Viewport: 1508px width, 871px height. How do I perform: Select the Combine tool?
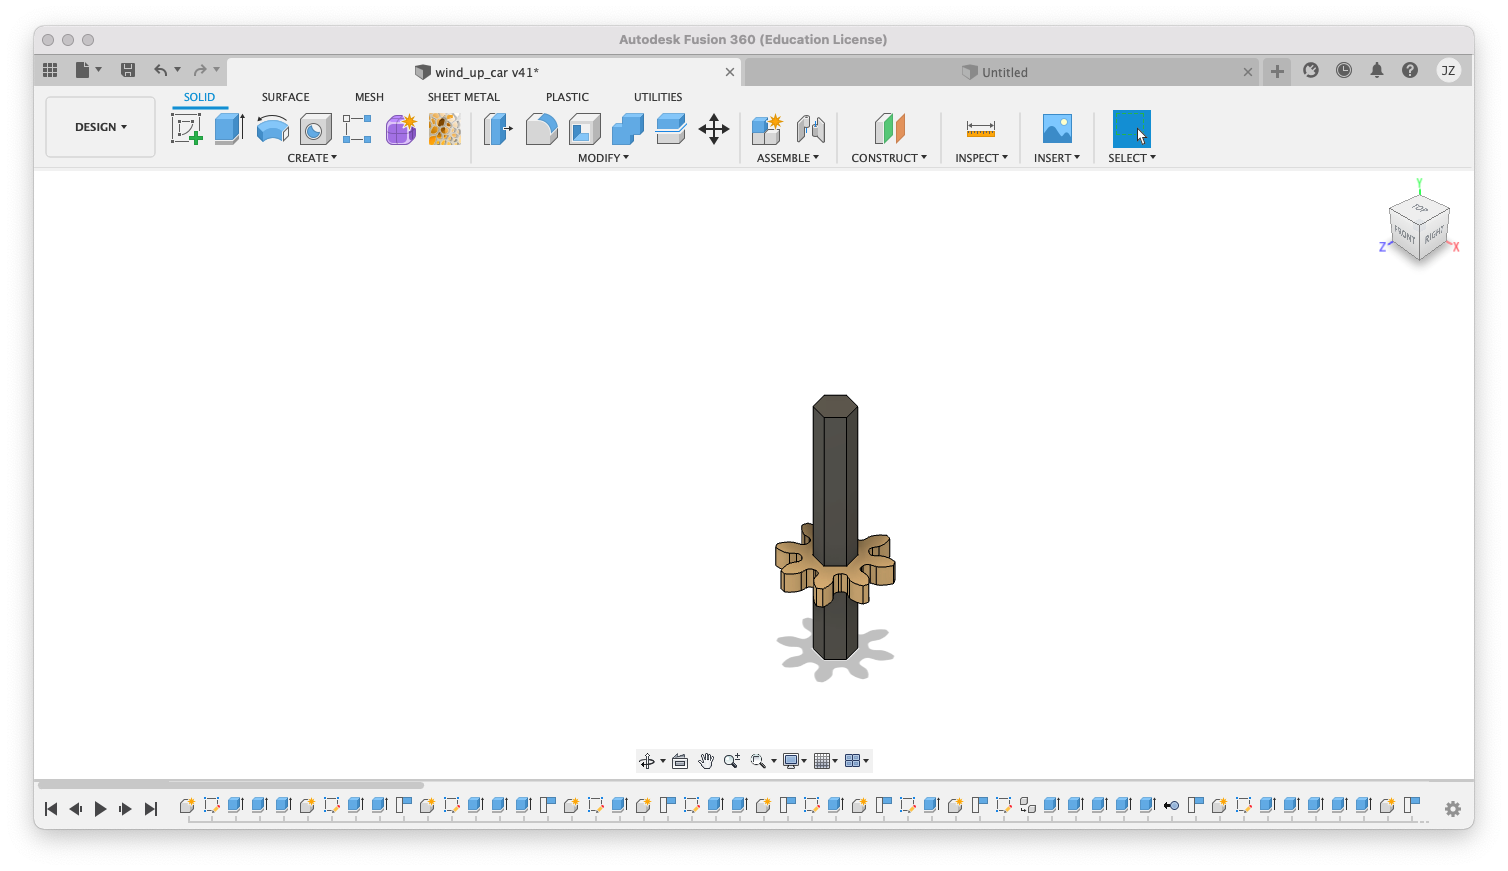(x=628, y=129)
